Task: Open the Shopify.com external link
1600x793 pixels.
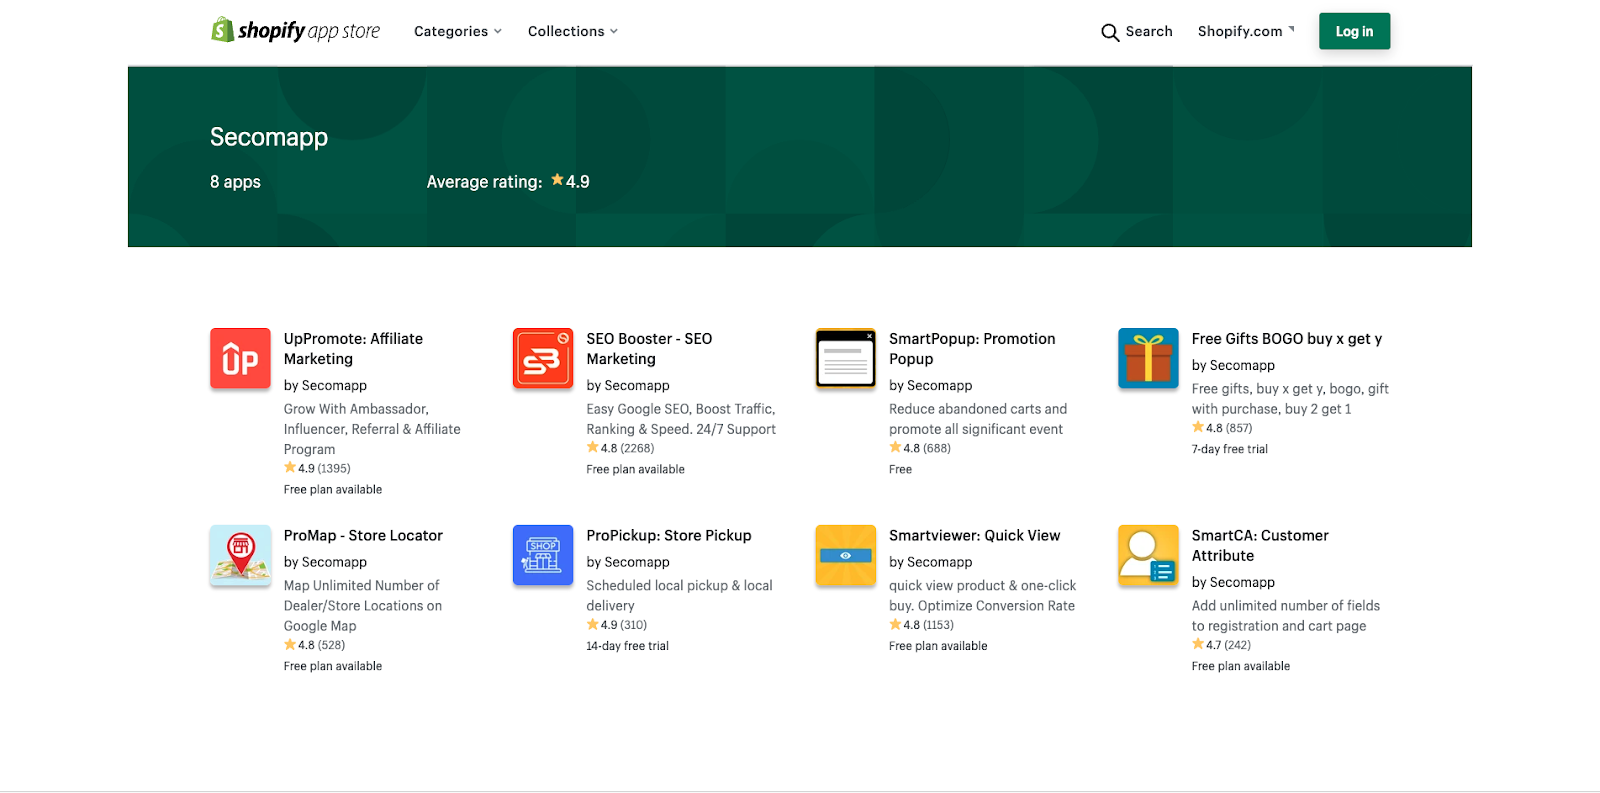Action: pyautogui.click(x=1246, y=32)
